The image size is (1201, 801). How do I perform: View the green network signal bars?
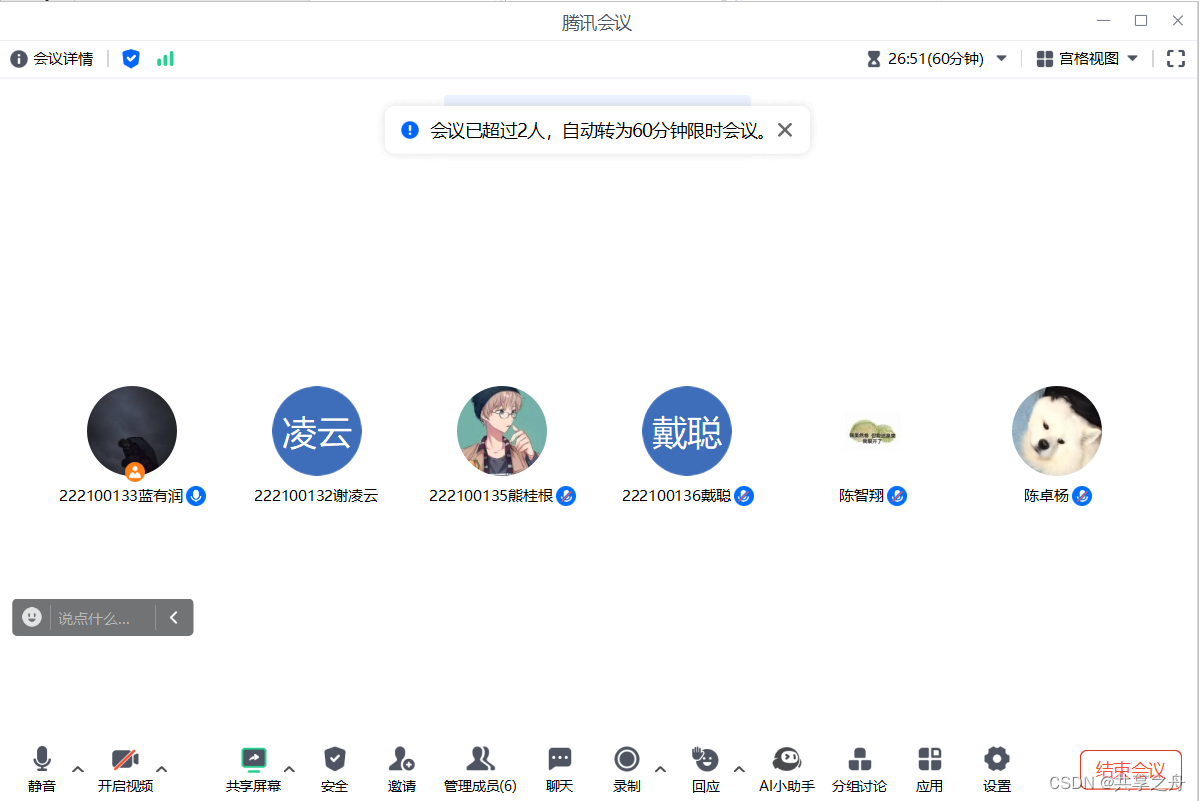click(165, 59)
